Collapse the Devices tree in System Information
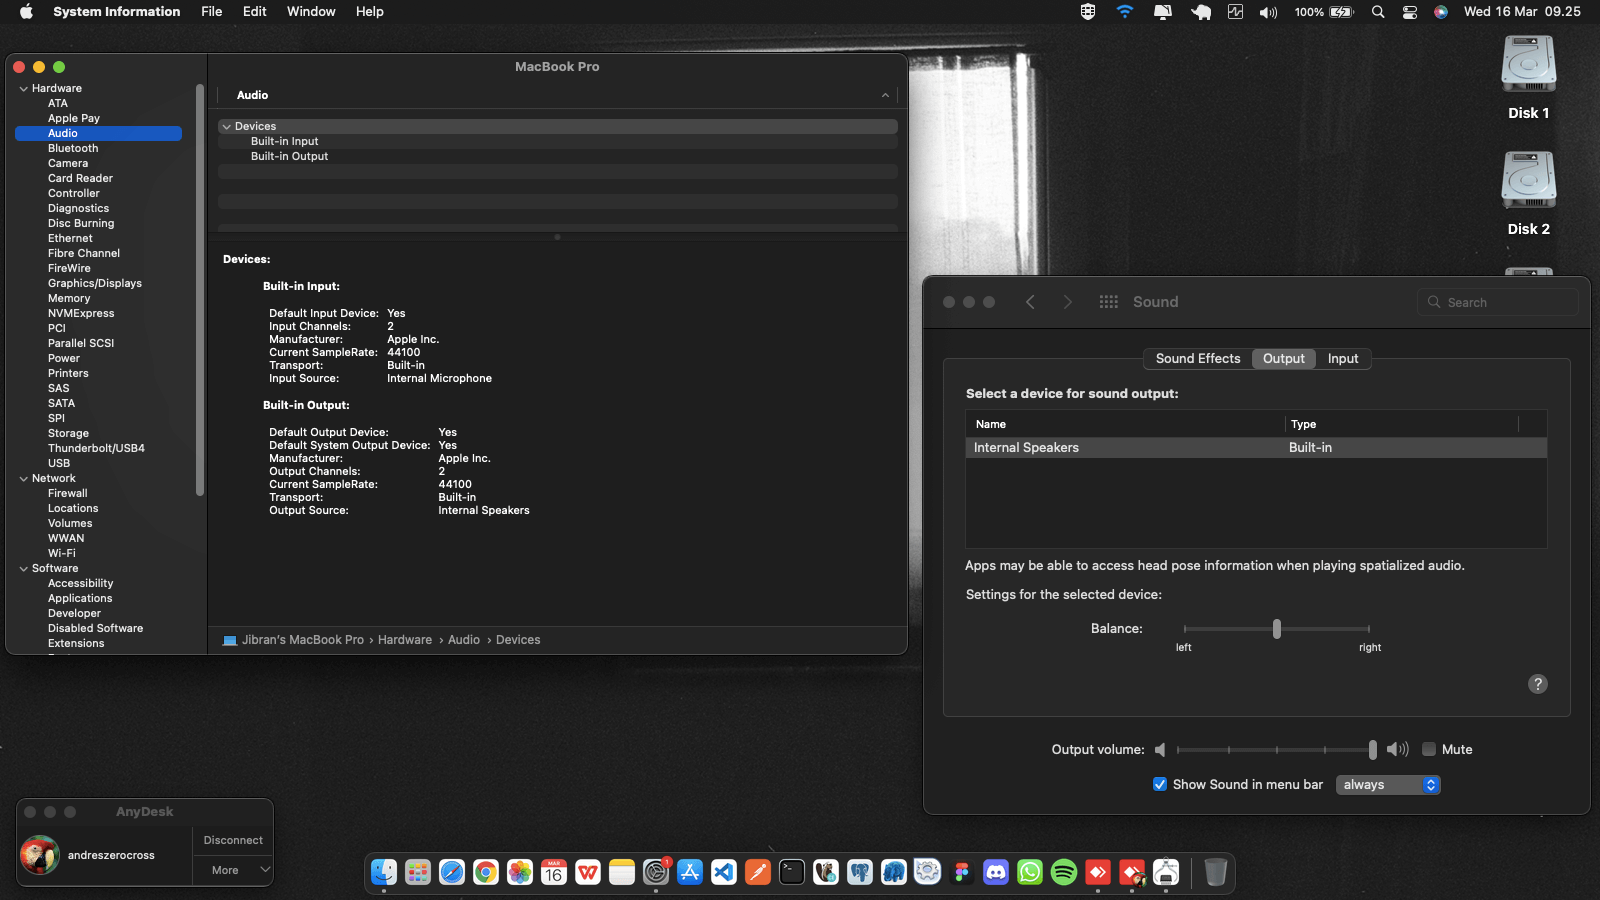This screenshot has height=900, width=1600. 227,126
